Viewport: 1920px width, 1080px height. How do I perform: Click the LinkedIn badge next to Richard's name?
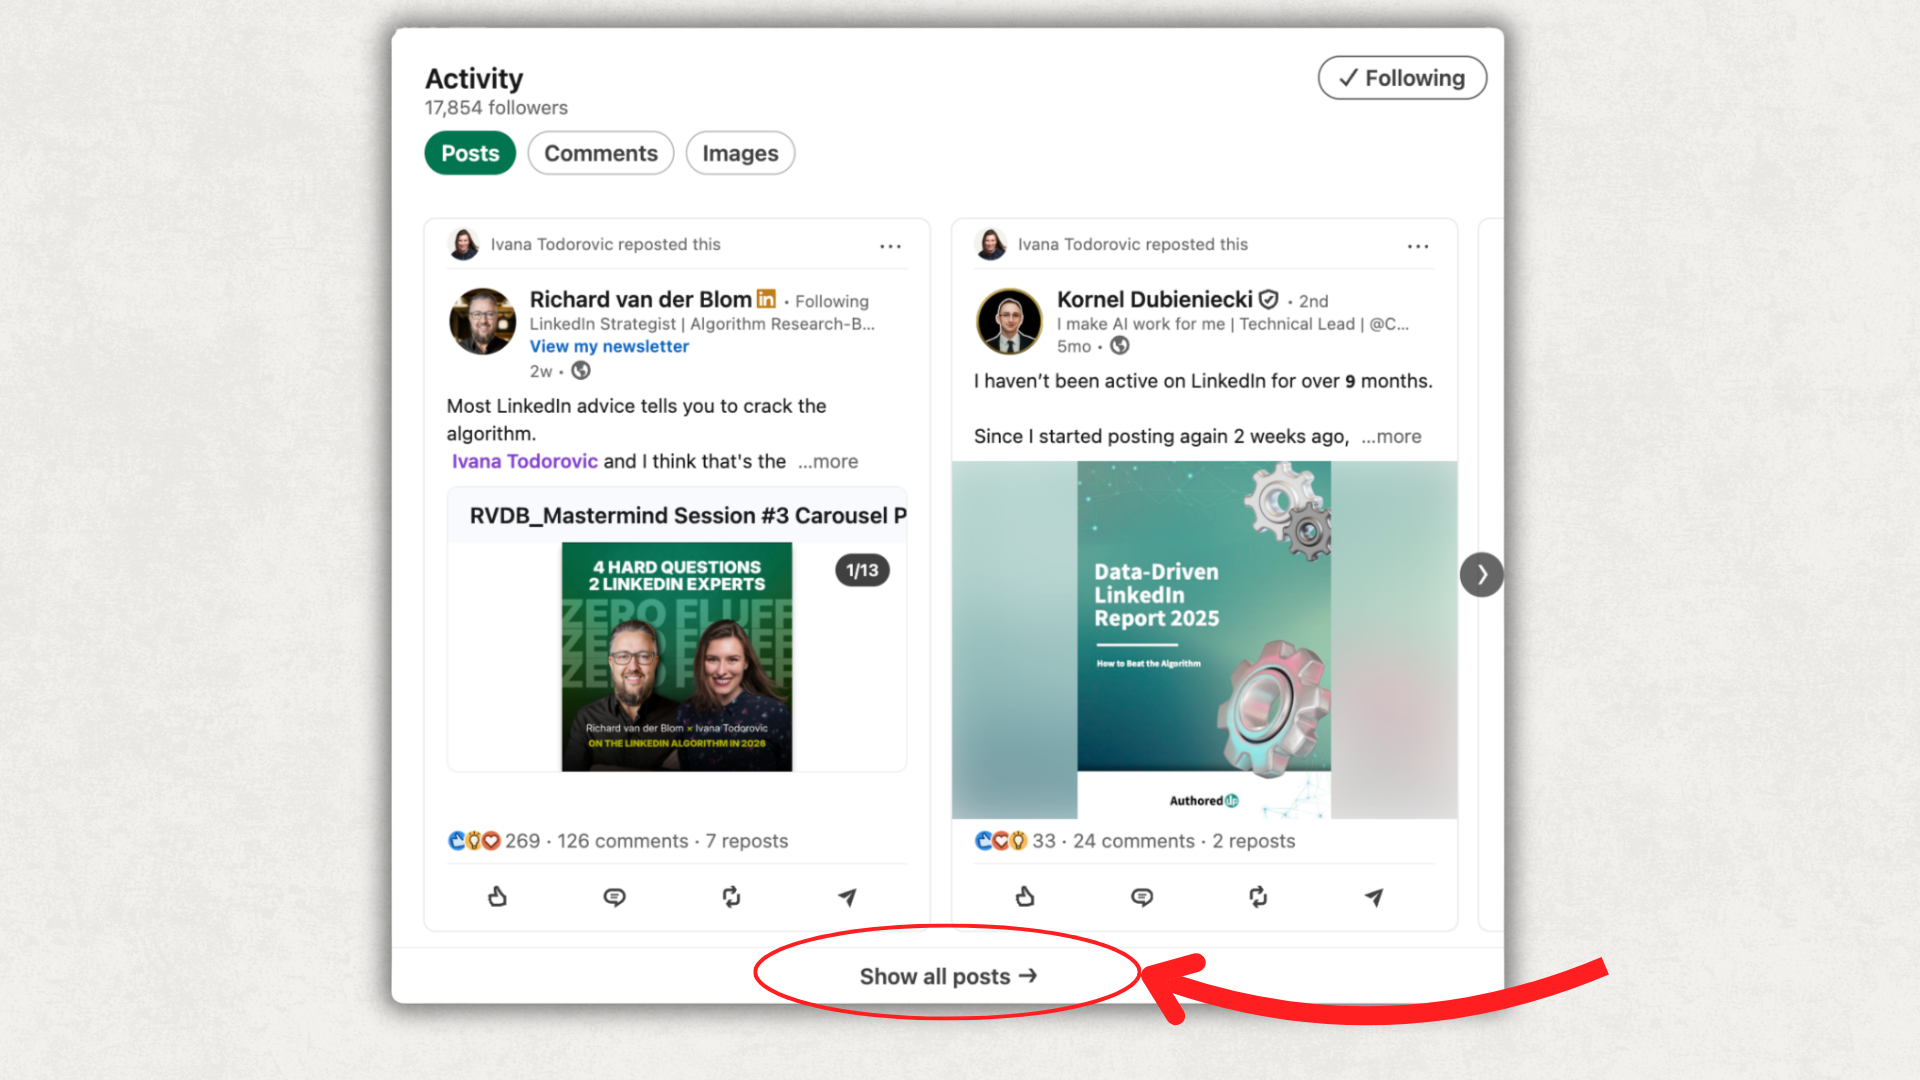[766, 298]
